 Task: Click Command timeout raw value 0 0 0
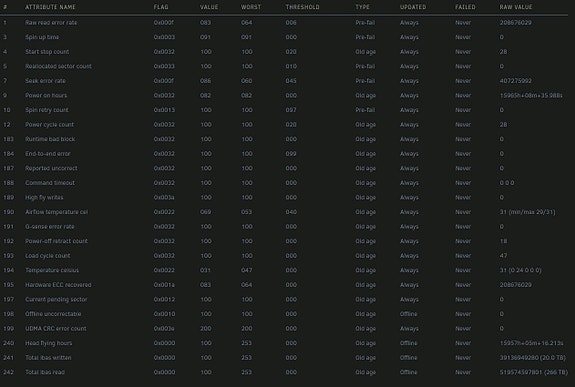[x=507, y=183]
